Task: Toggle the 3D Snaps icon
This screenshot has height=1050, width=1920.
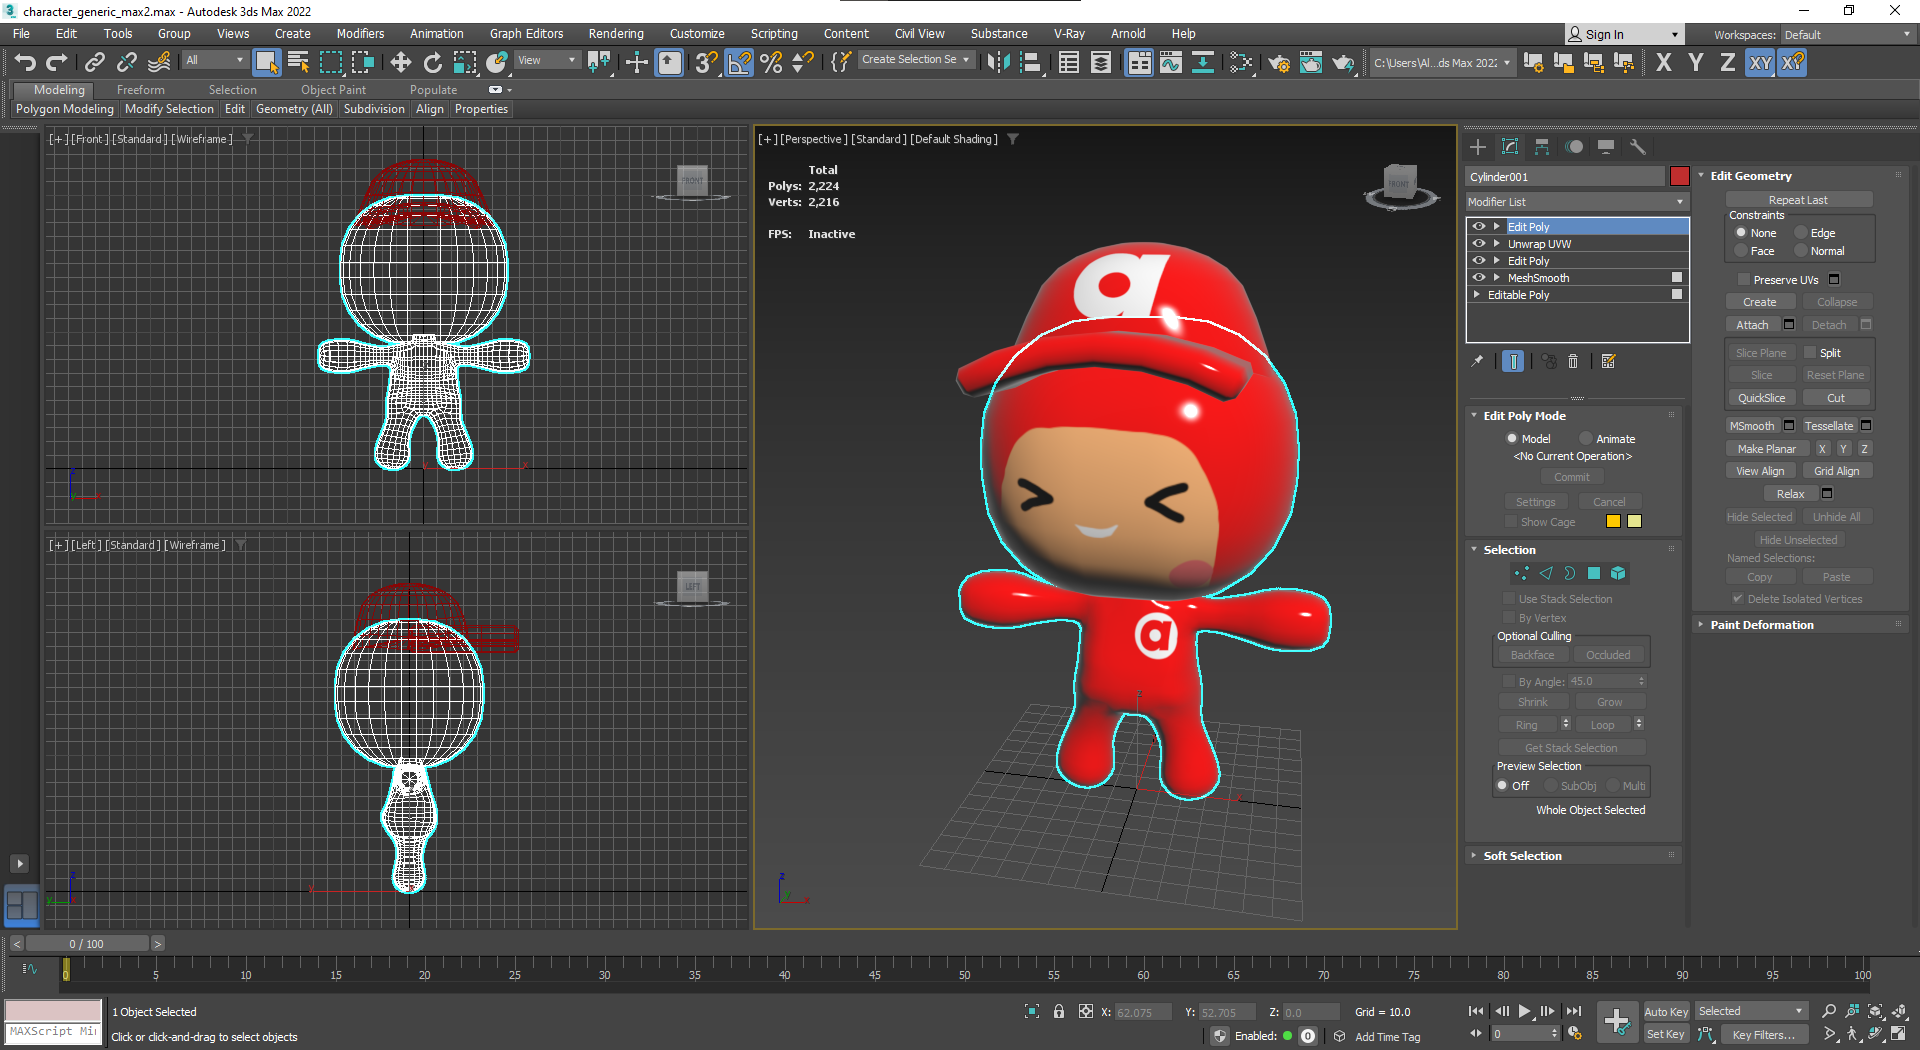Action: click(706, 63)
